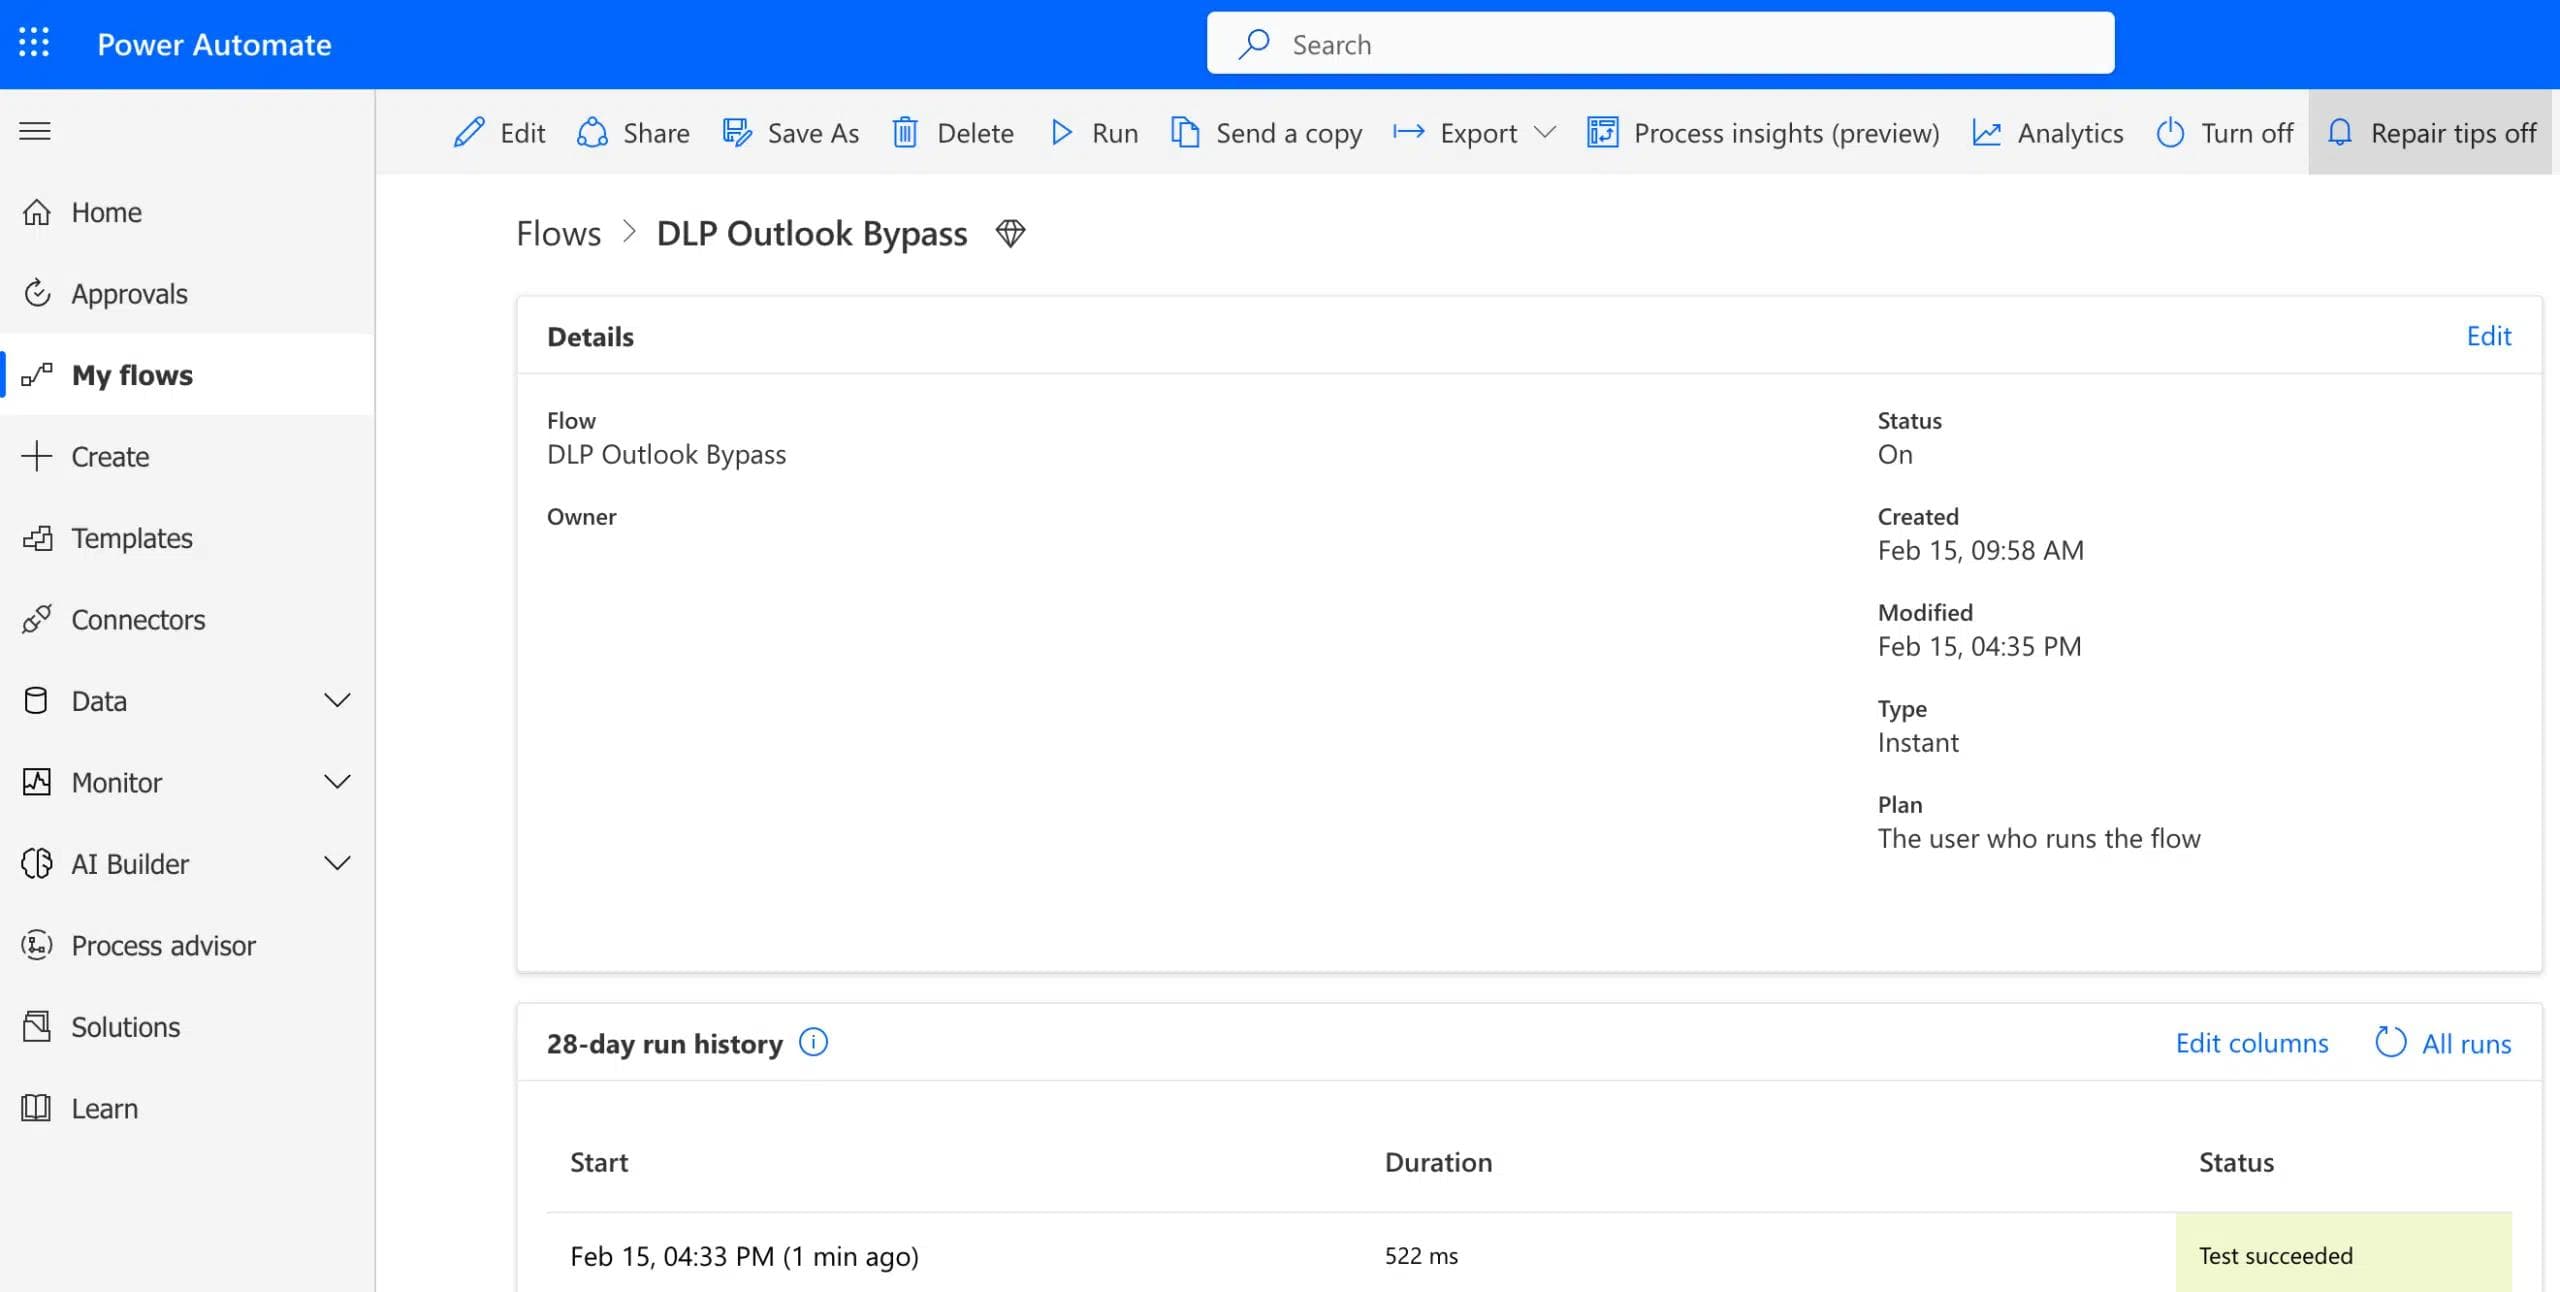Click the Search input field

(1660, 44)
